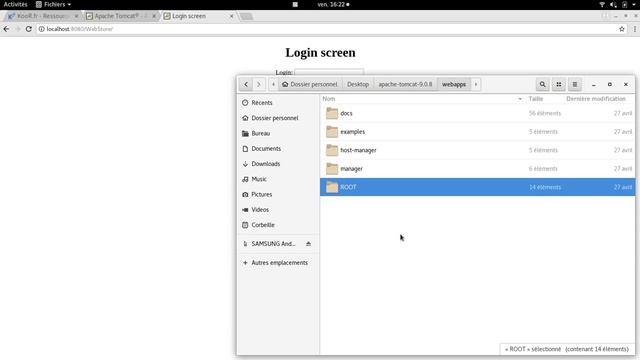This screenshot has width=640, height=360.
Task: Eject the SAMSUNG device
Action: click(x=308, y=244)
